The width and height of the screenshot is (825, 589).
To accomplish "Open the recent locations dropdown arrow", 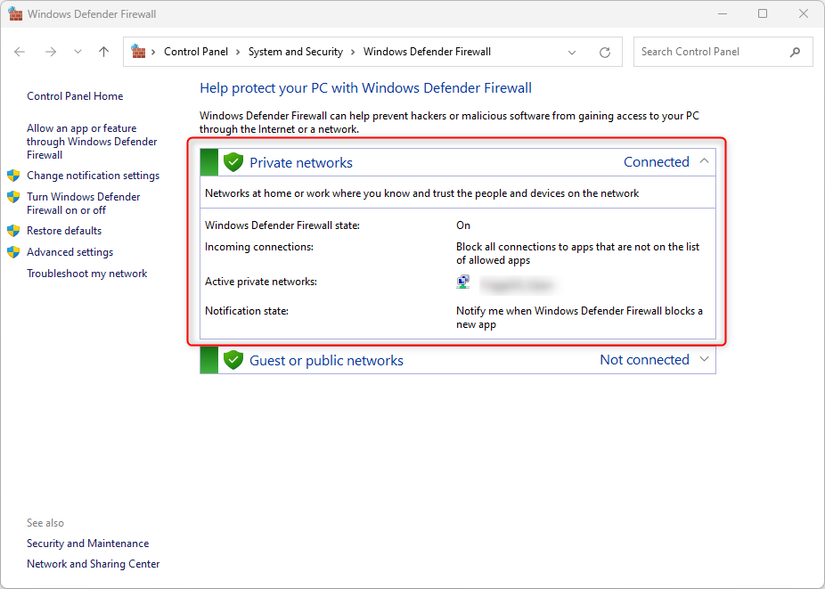I will click(x=78, y=52).
